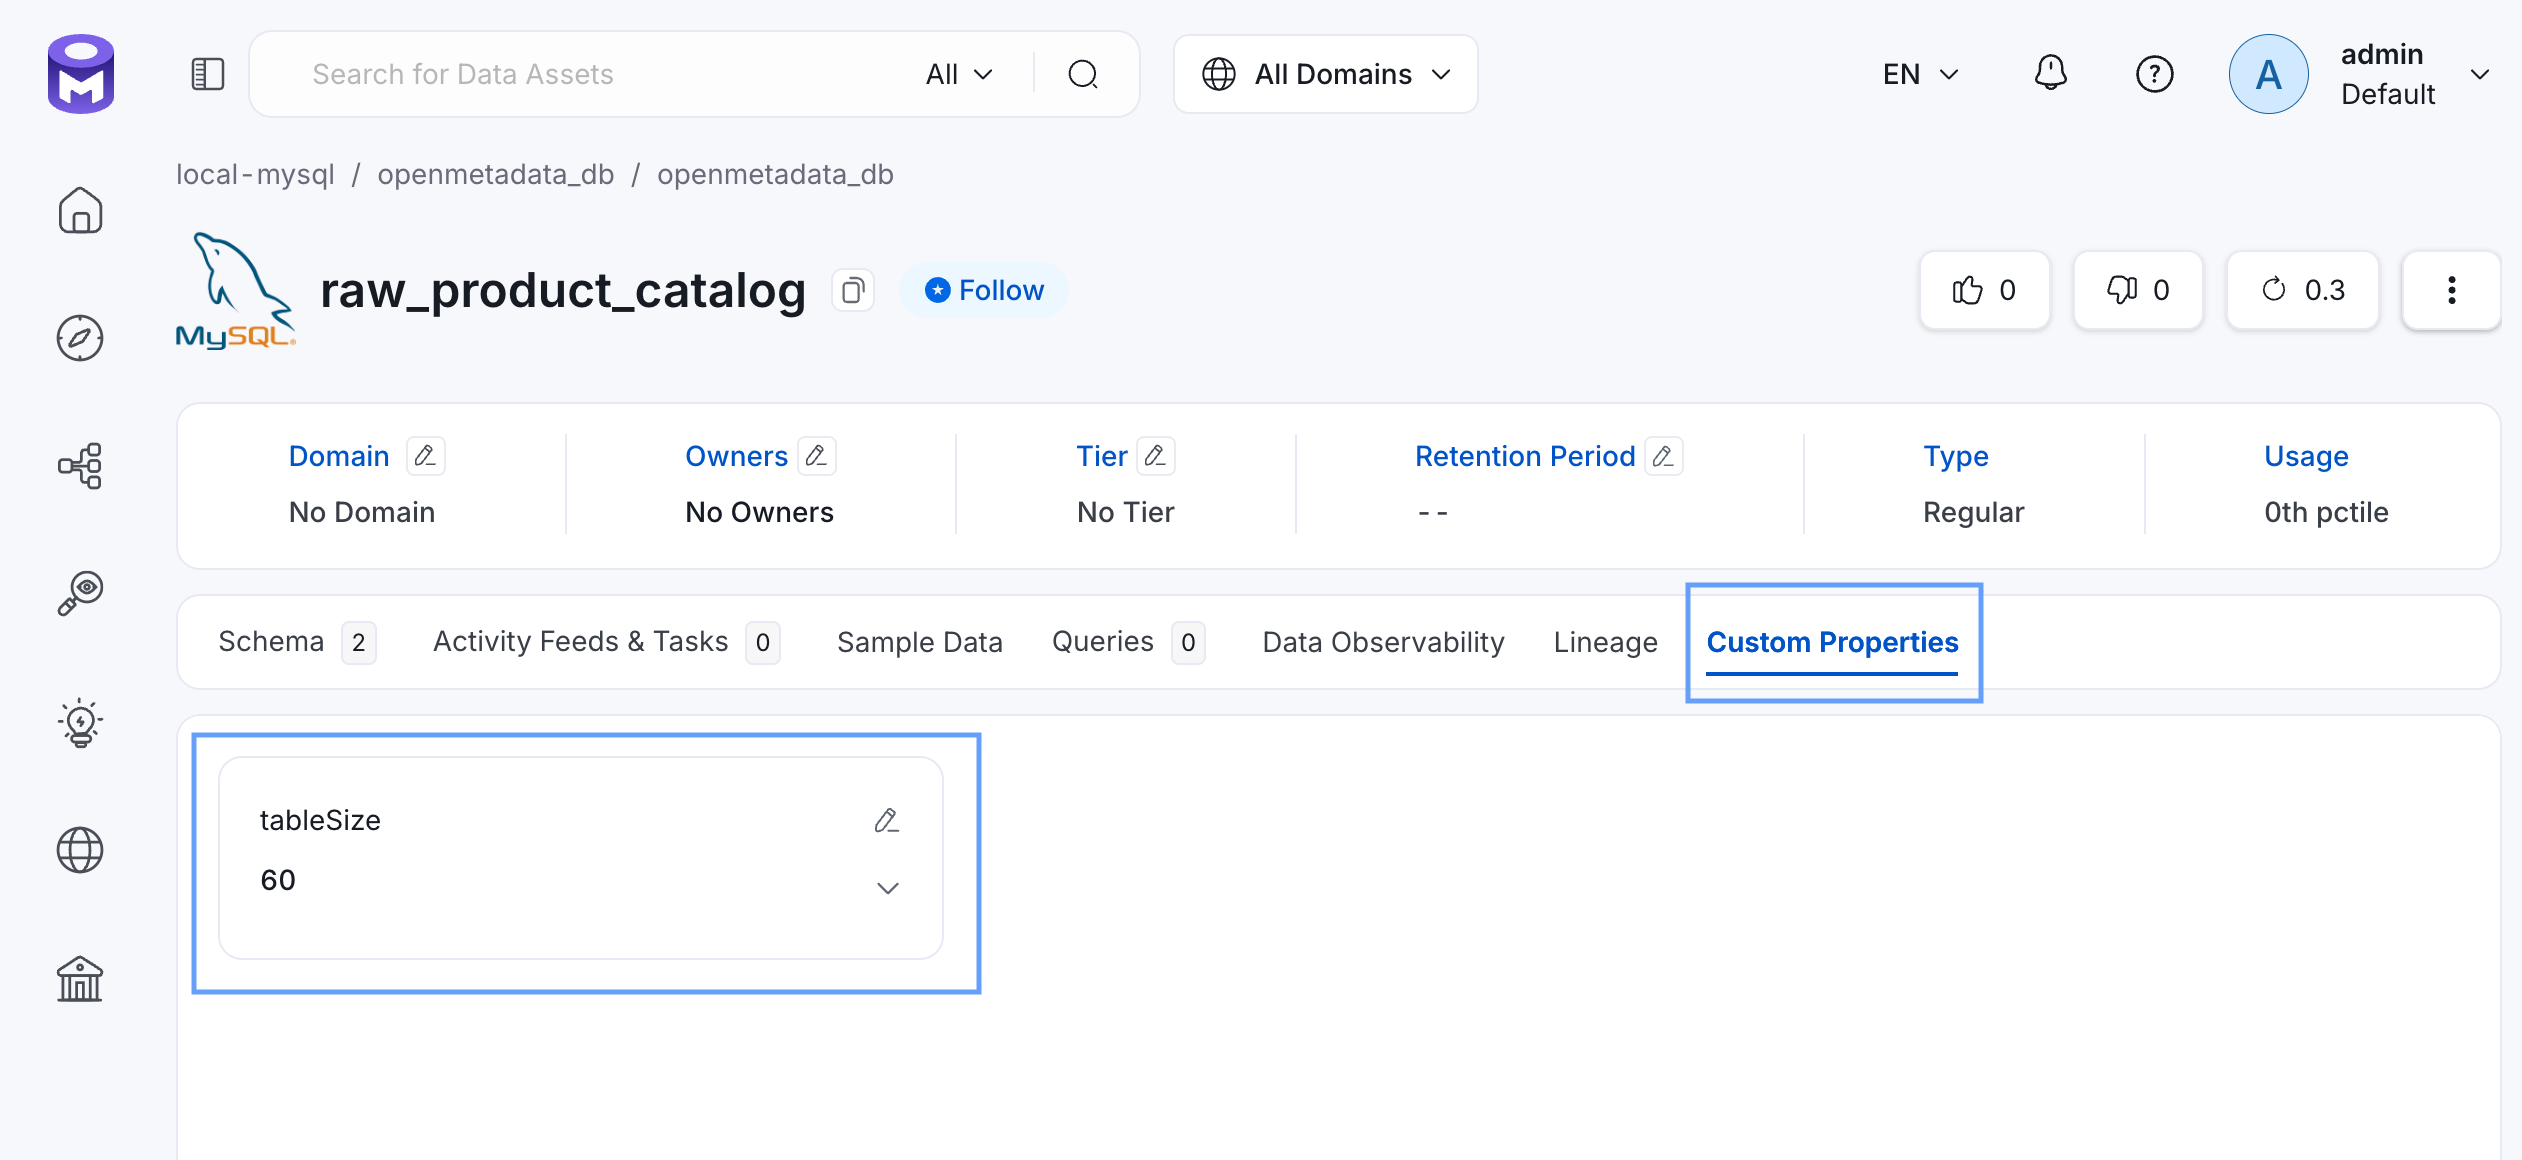The height and width of the screenshot is (1160, 2522).
Task: Open the Schema tab
Action: 271,641
